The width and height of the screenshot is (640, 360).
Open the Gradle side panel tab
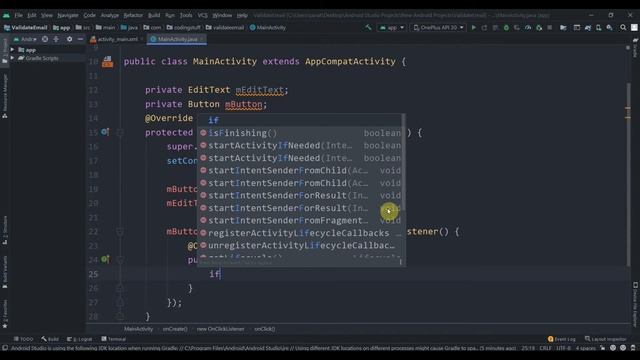click(635, 47)
